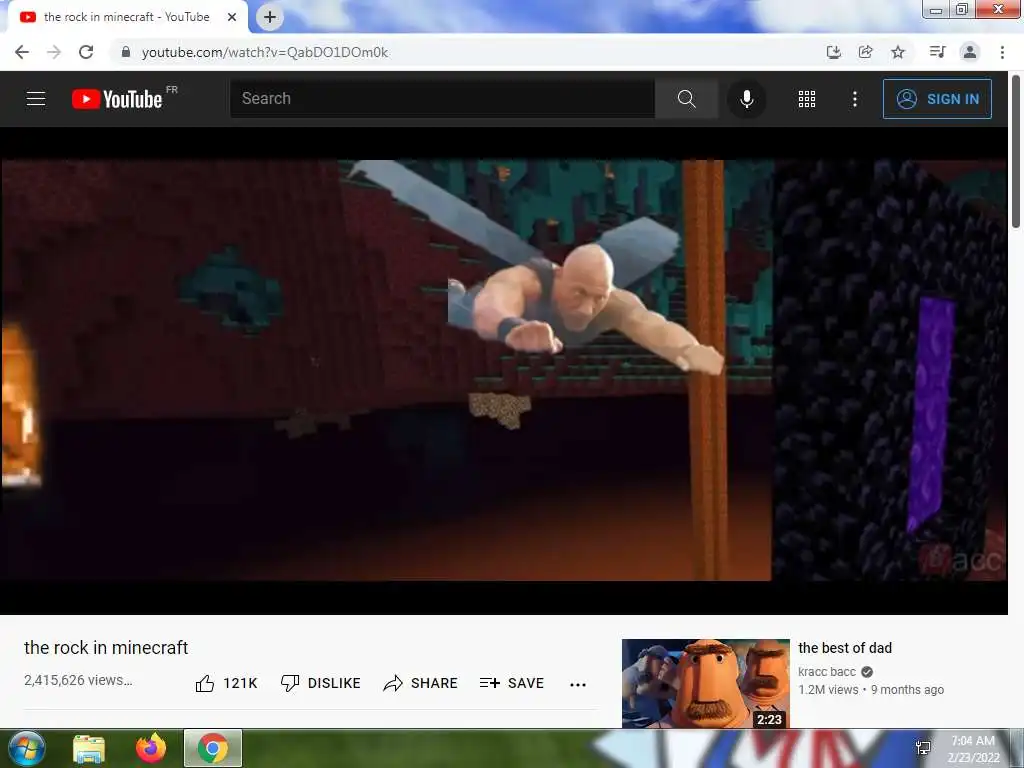This screenshot has width=1024, height=768.
Task: Click the network tray icon
Action: pyautogui.click(x=923, y=748)
